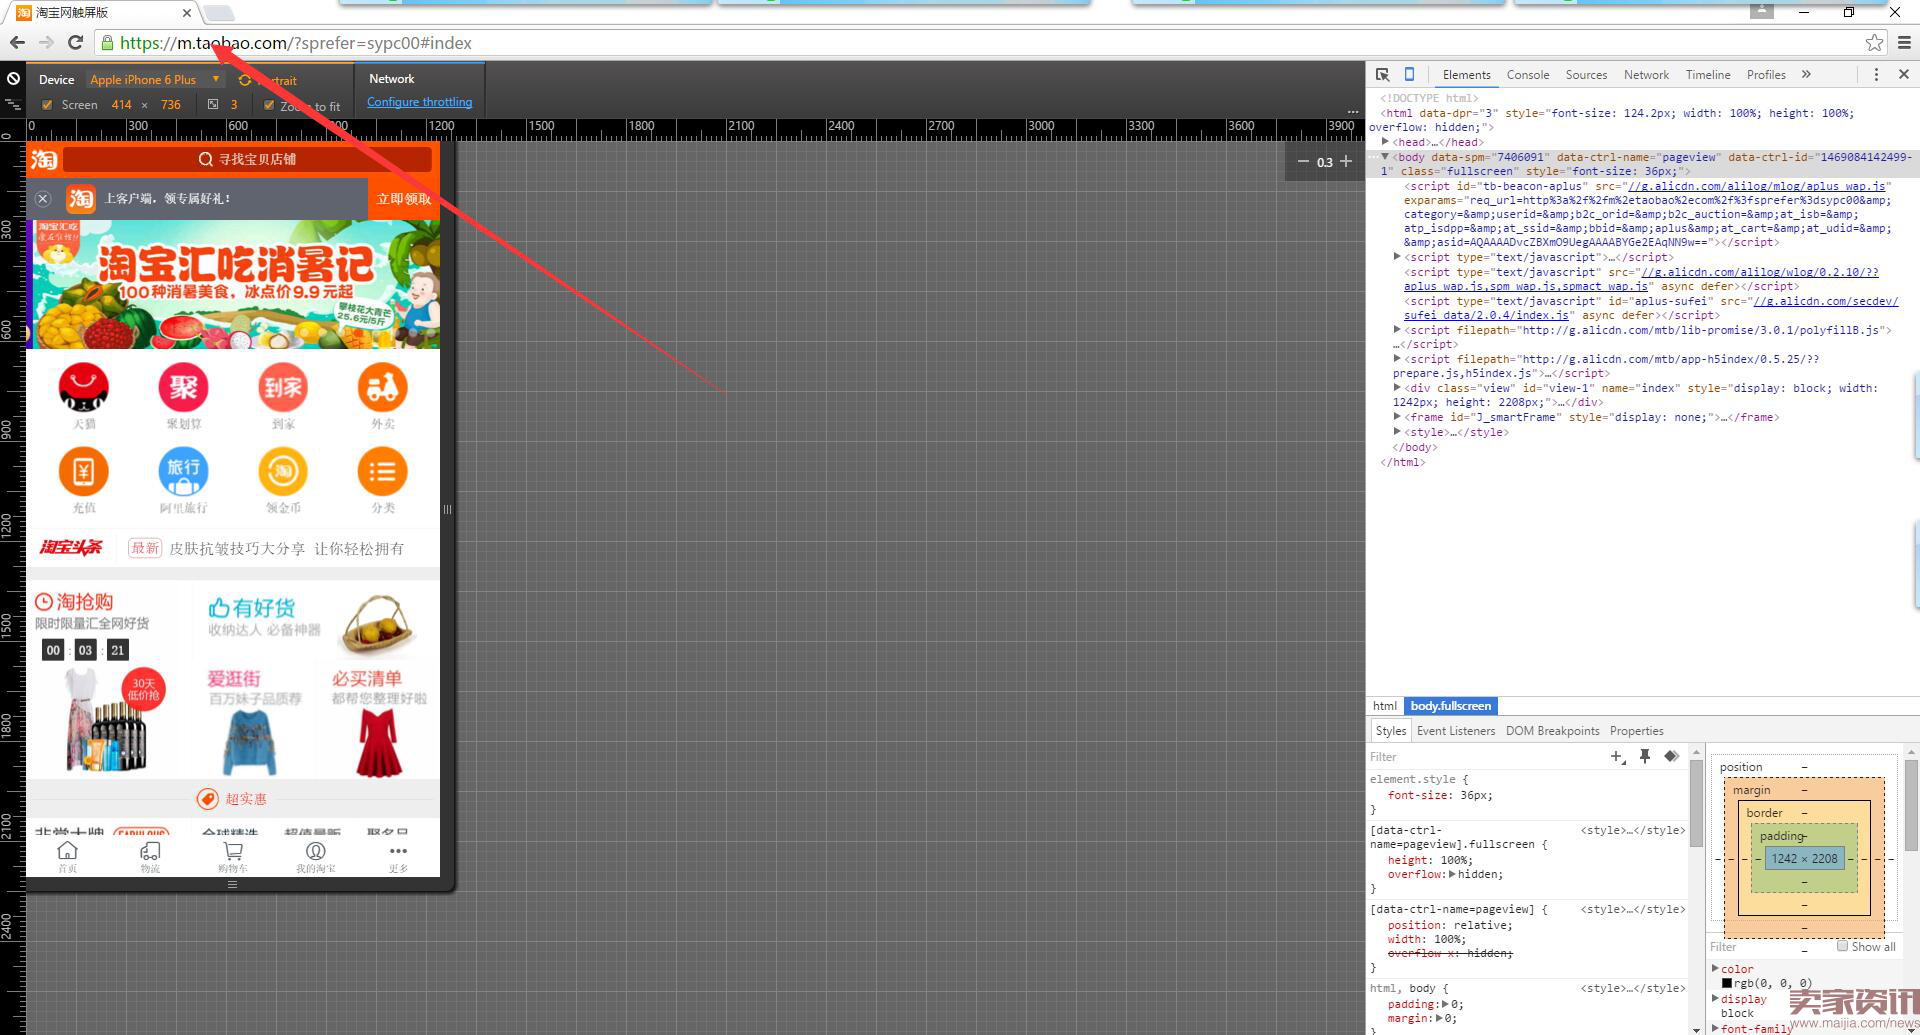Click the device pixel ratio icon

click(x=213, y=104)
